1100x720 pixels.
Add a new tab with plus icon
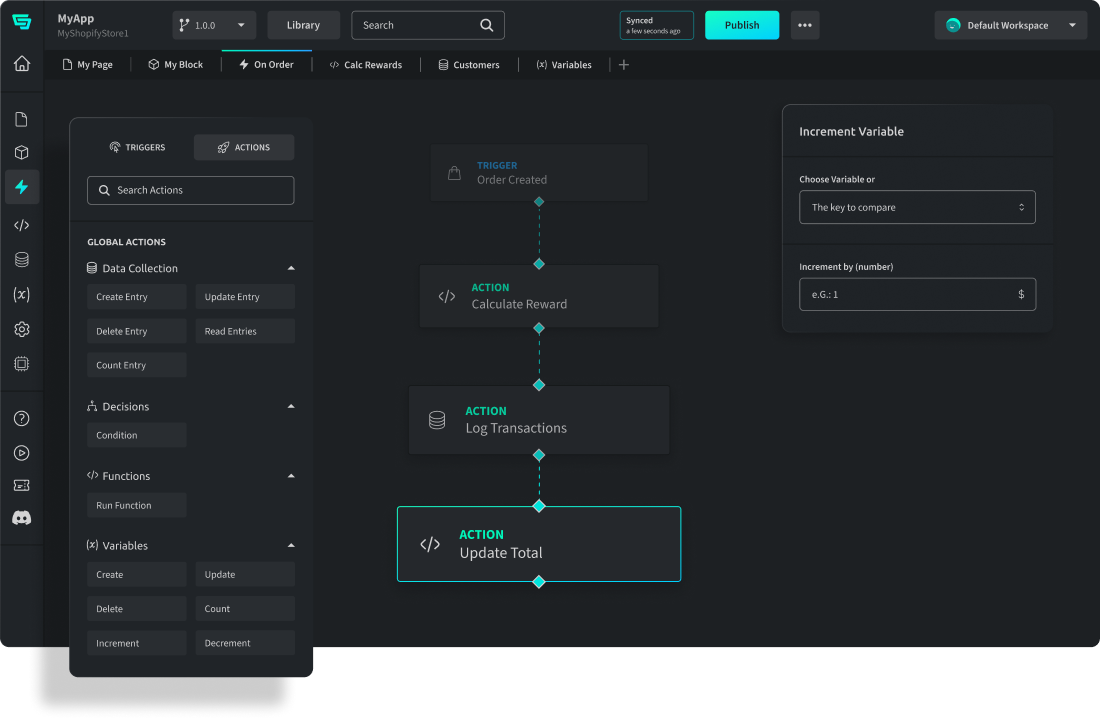(x=624, y=65)
